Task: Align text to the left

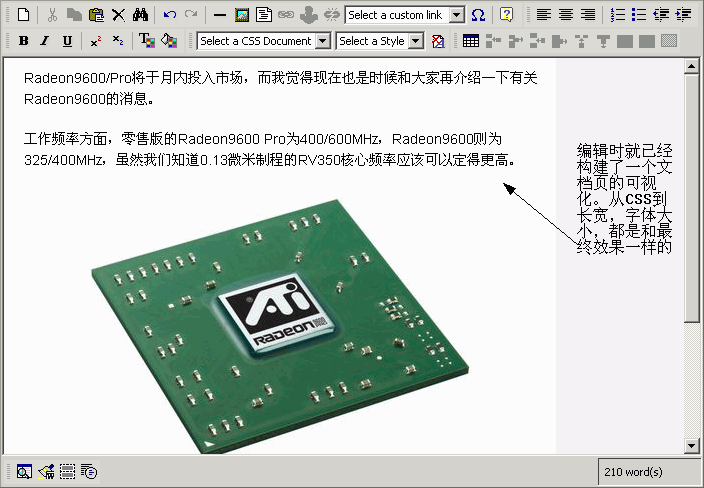Action: 544,15
